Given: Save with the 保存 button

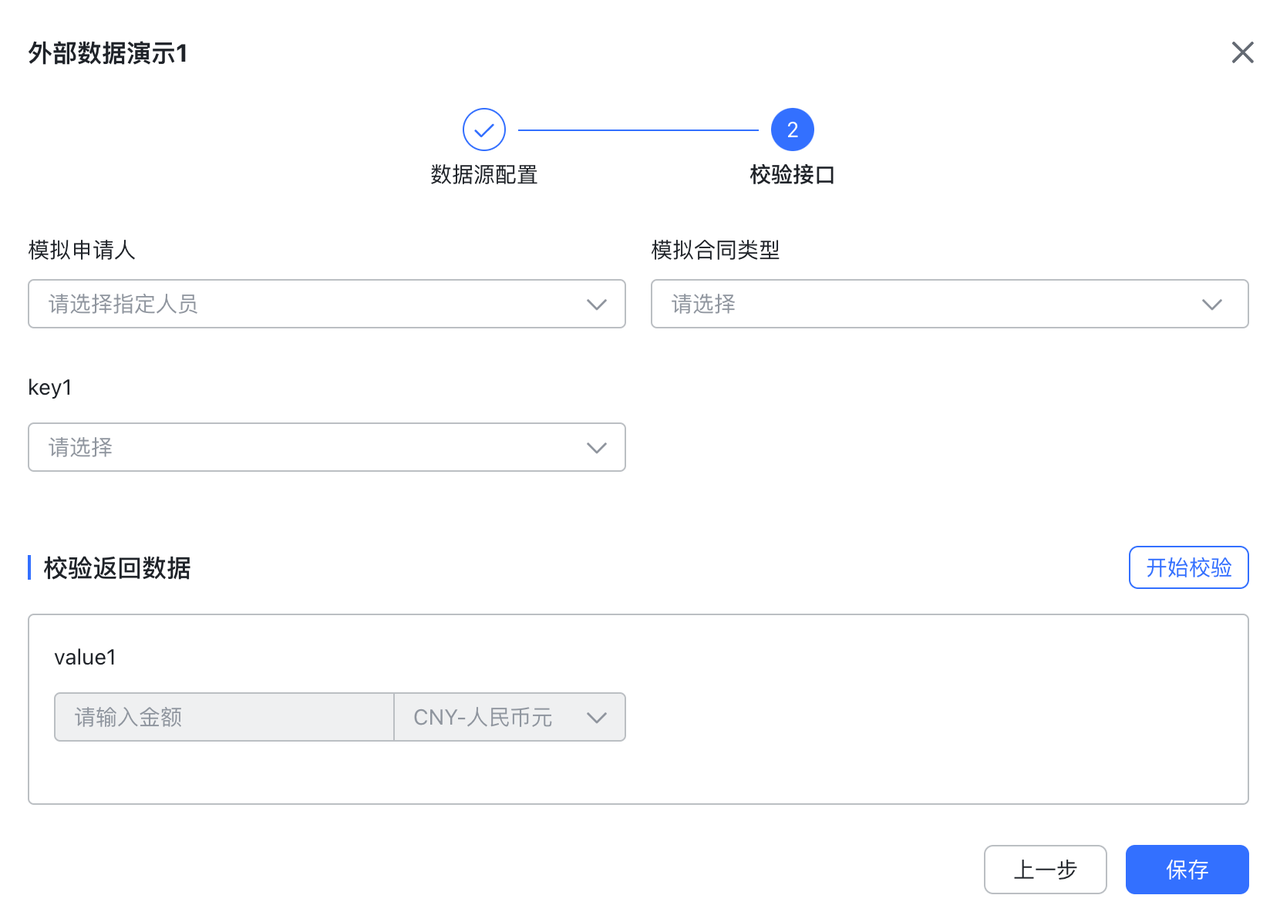Looking at the screenshot, I should 1187,870.
